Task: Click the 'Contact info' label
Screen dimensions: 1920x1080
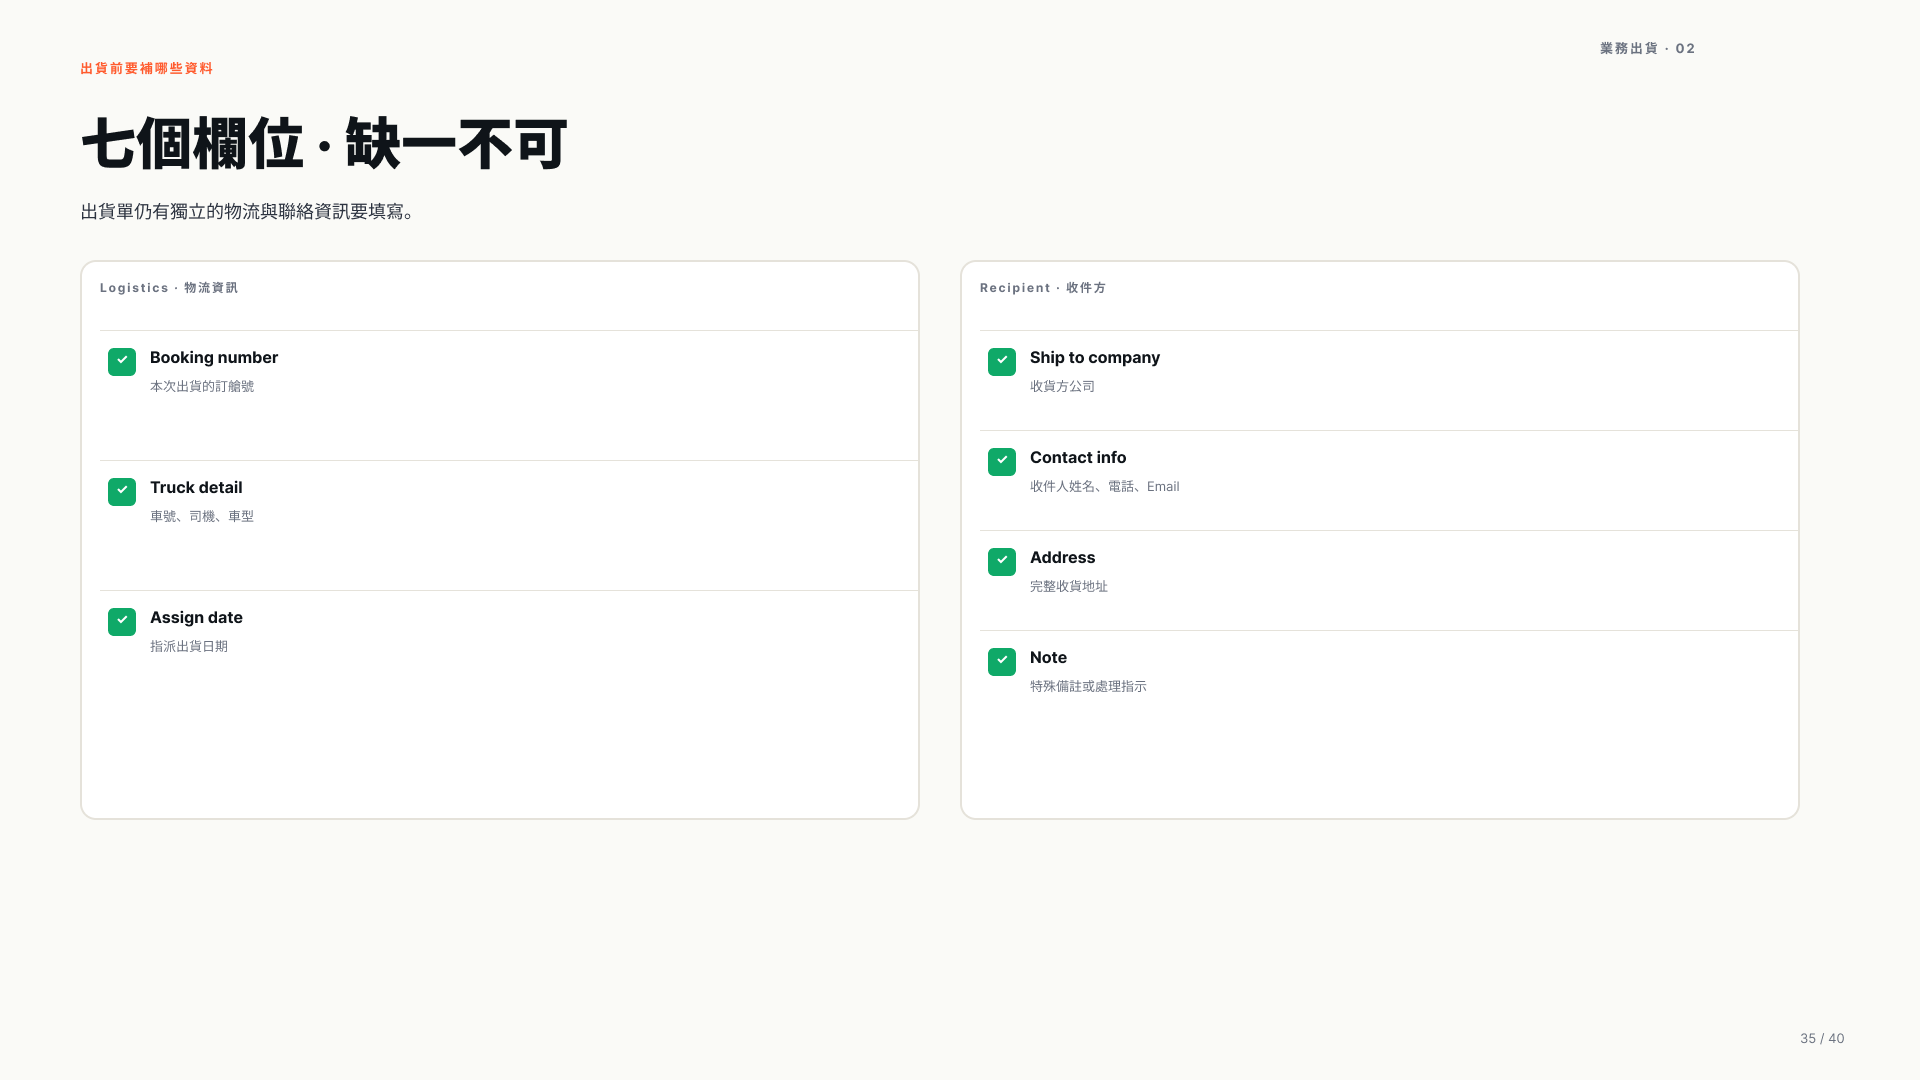Action: point(1078,458)
